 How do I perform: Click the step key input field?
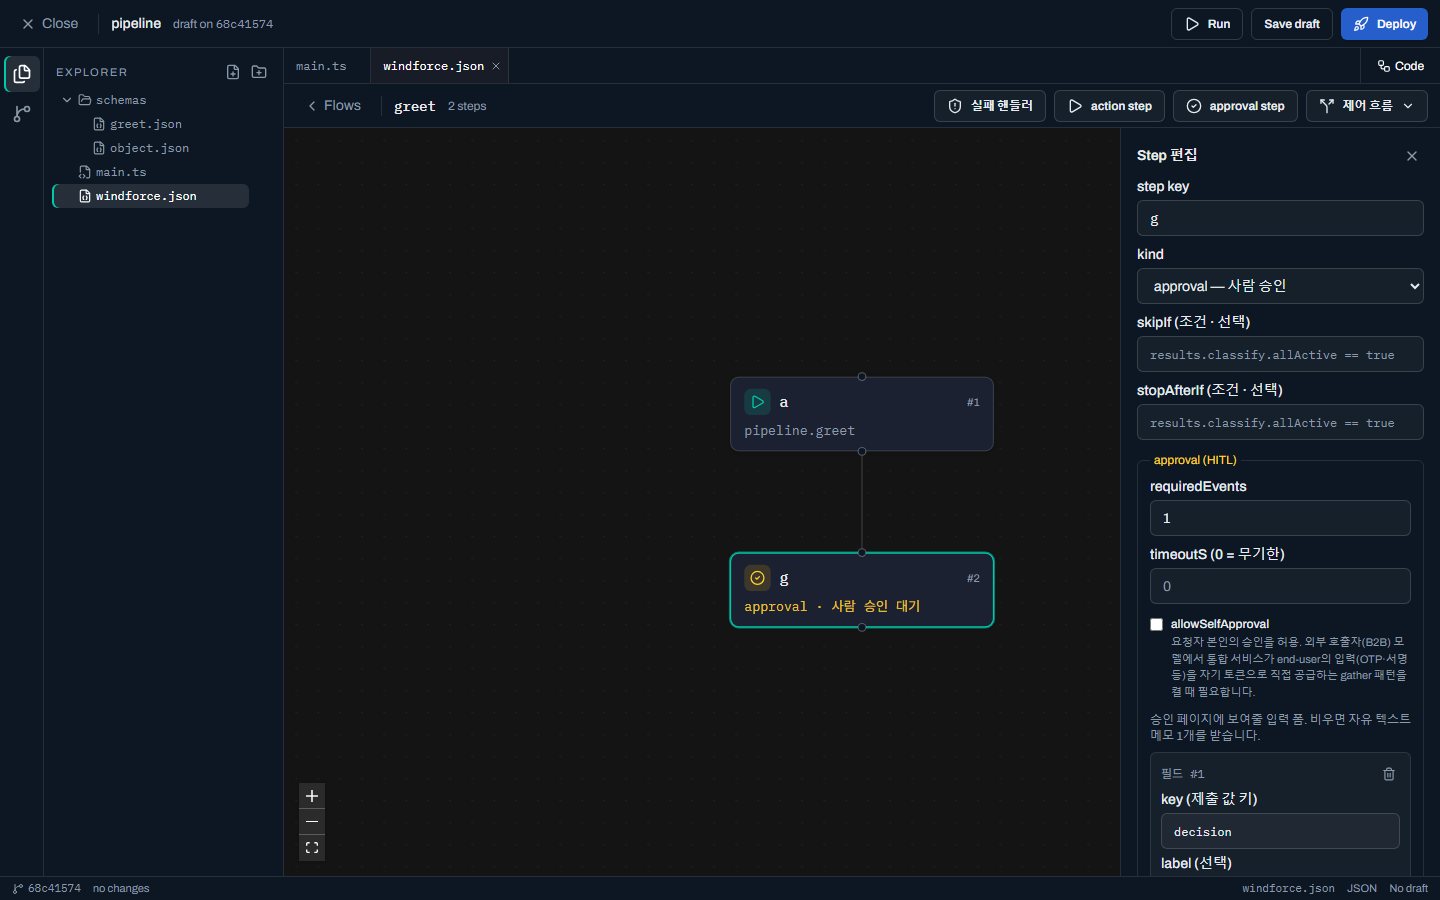click(1280, 218)
